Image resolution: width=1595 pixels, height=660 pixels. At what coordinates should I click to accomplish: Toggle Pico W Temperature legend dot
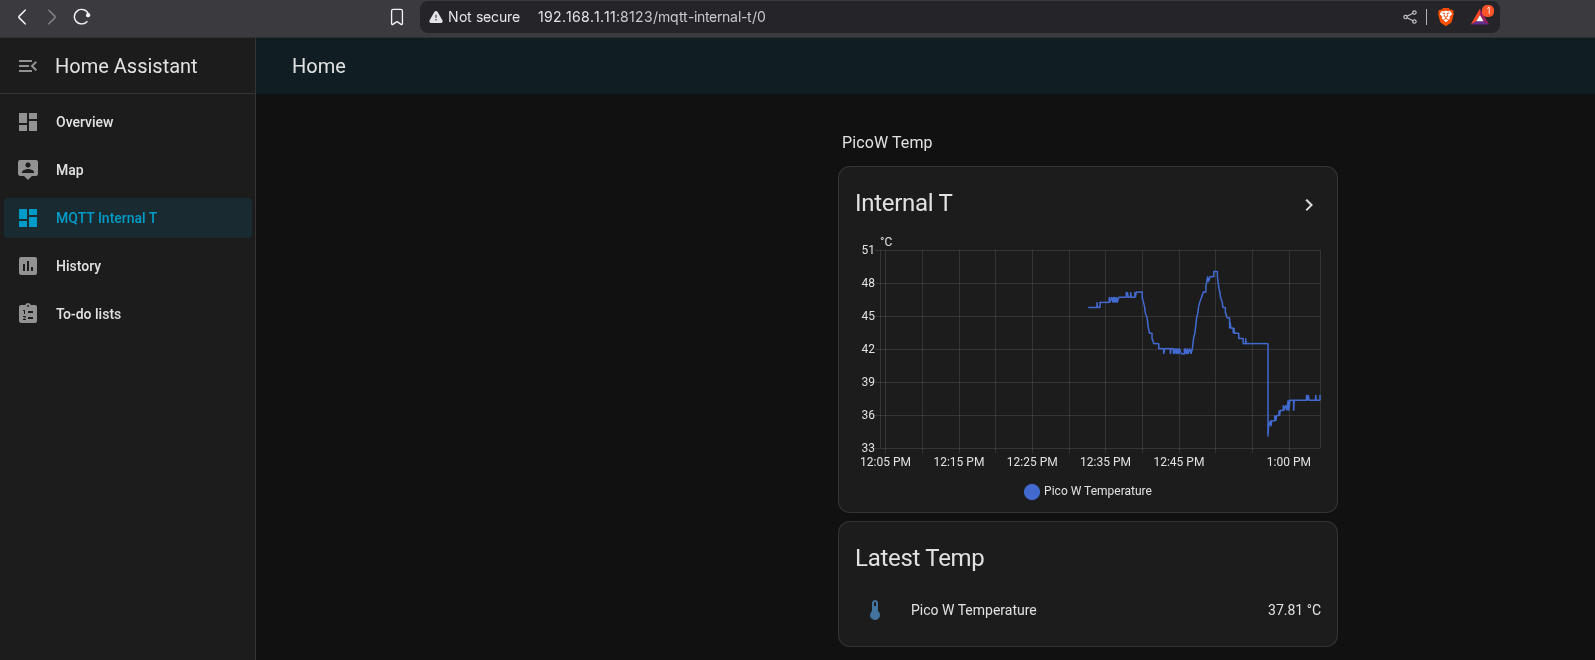(1032, 491)
